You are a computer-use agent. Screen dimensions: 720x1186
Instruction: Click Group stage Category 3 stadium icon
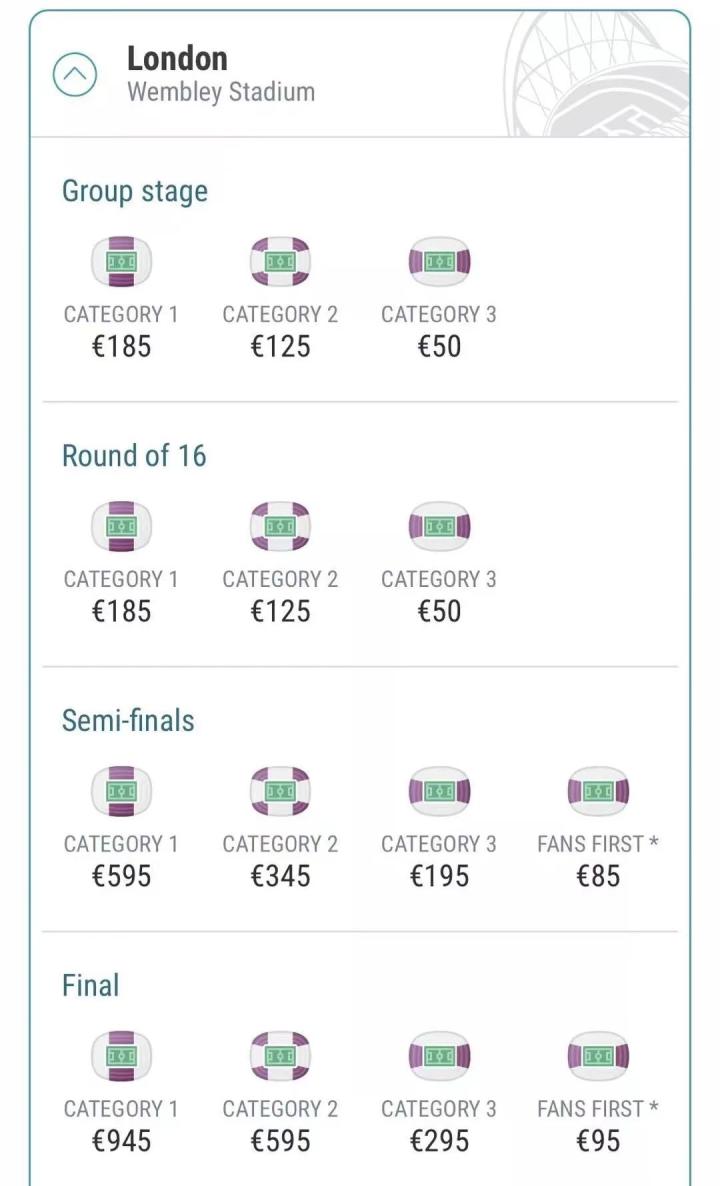click(439, 262)
